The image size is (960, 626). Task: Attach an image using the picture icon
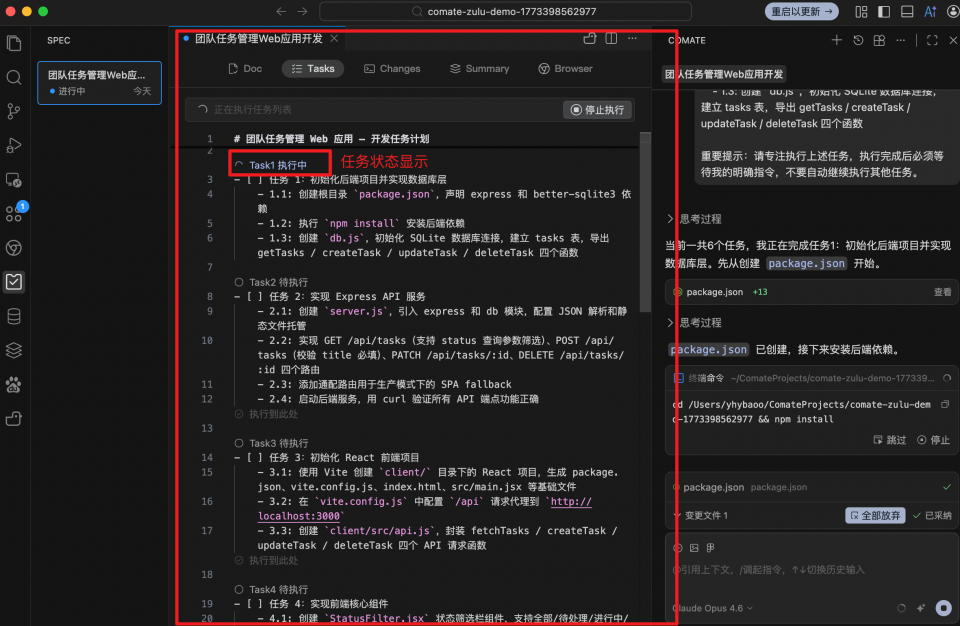(694, 548)
